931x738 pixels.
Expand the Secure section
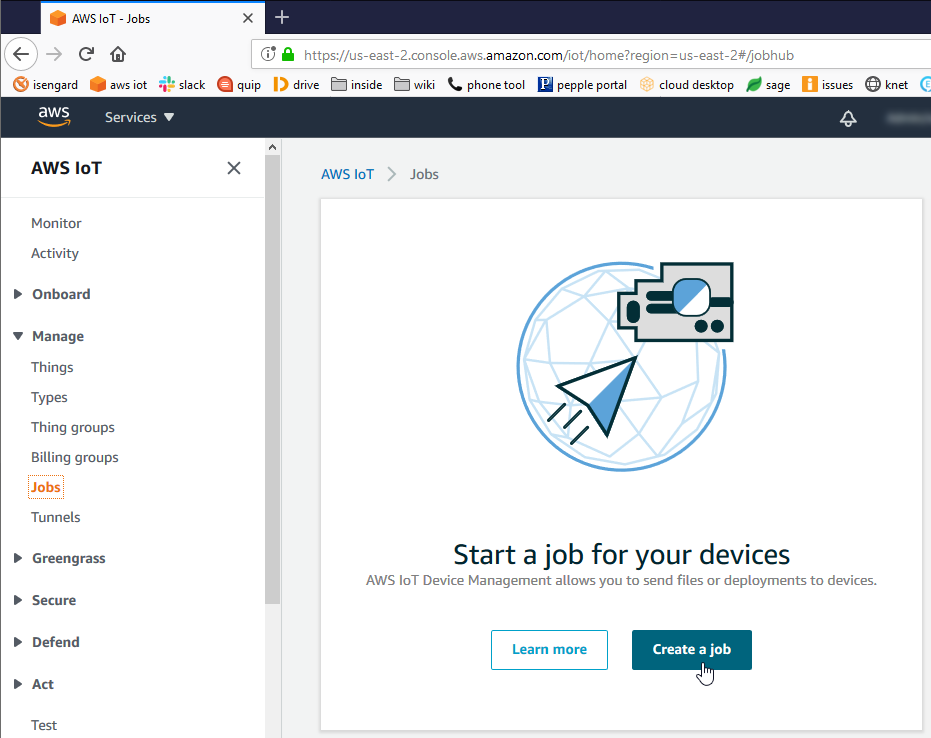coord(45,600)
